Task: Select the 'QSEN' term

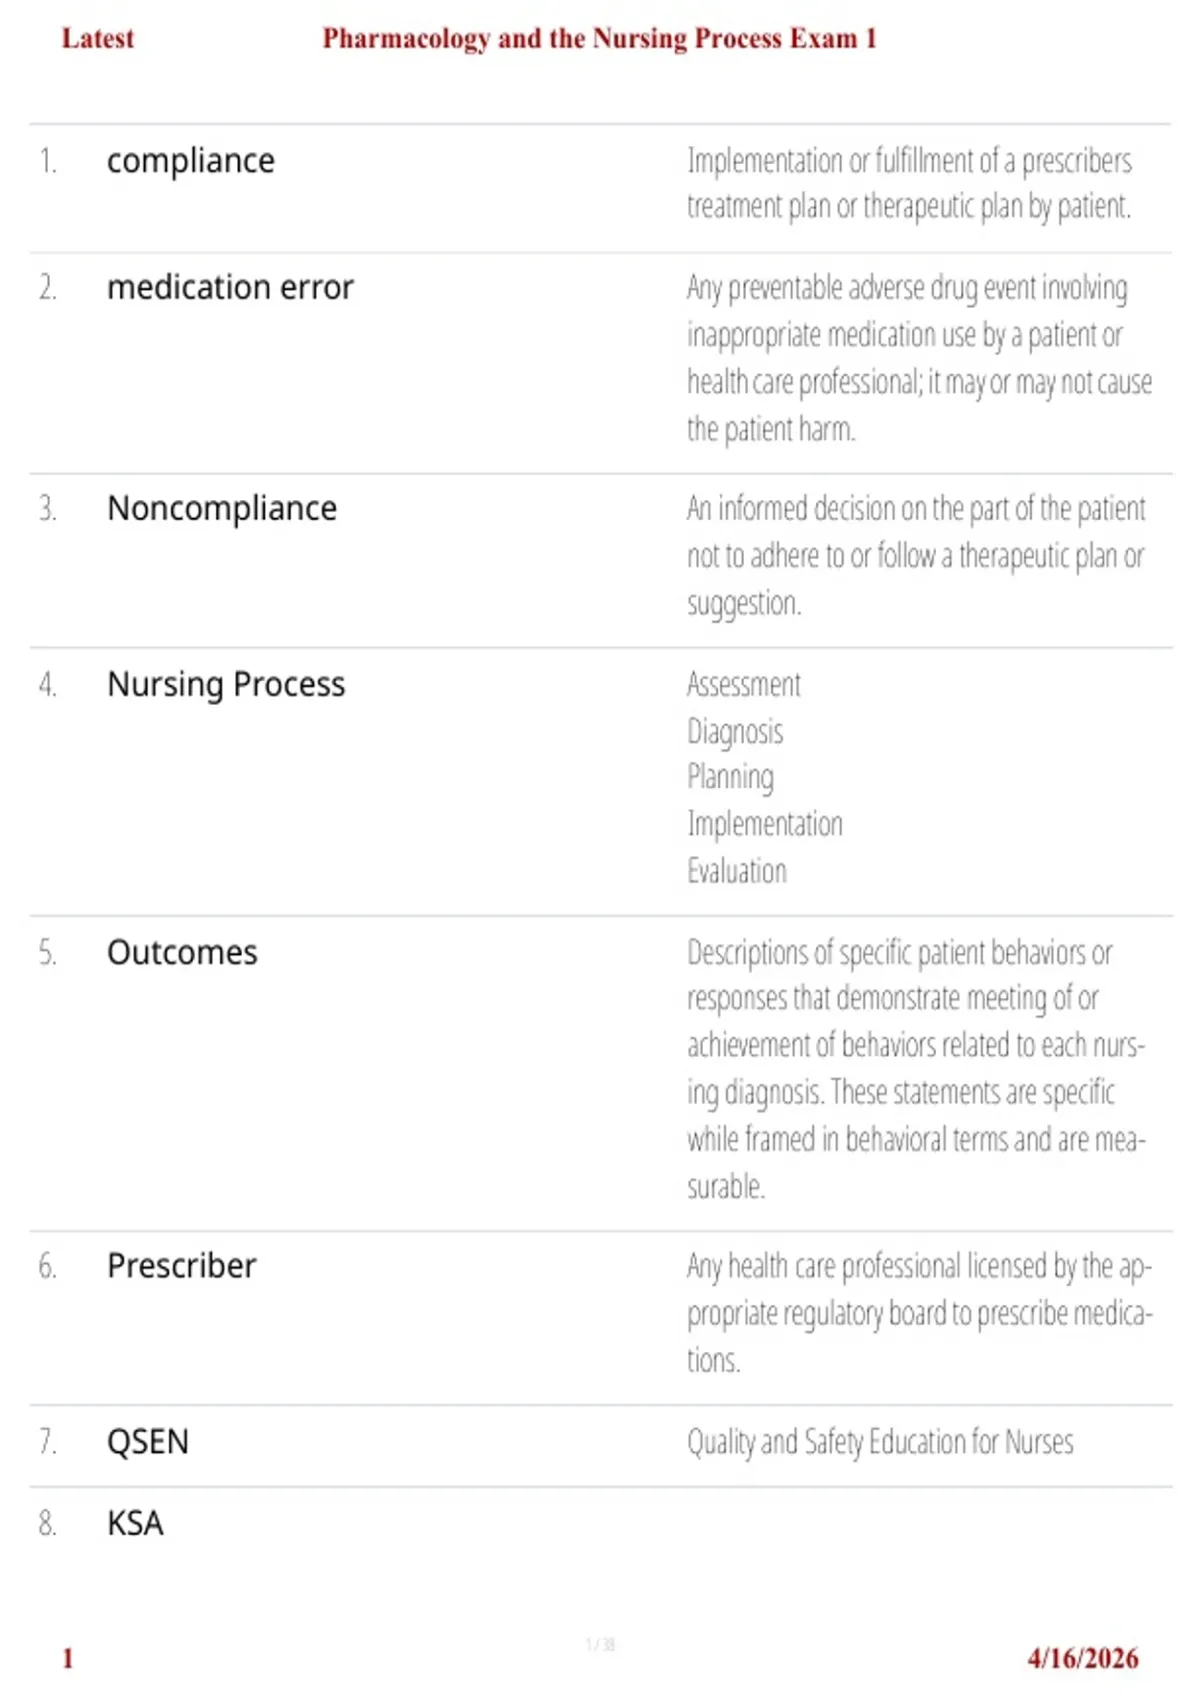Action: tap(148, 1442)
